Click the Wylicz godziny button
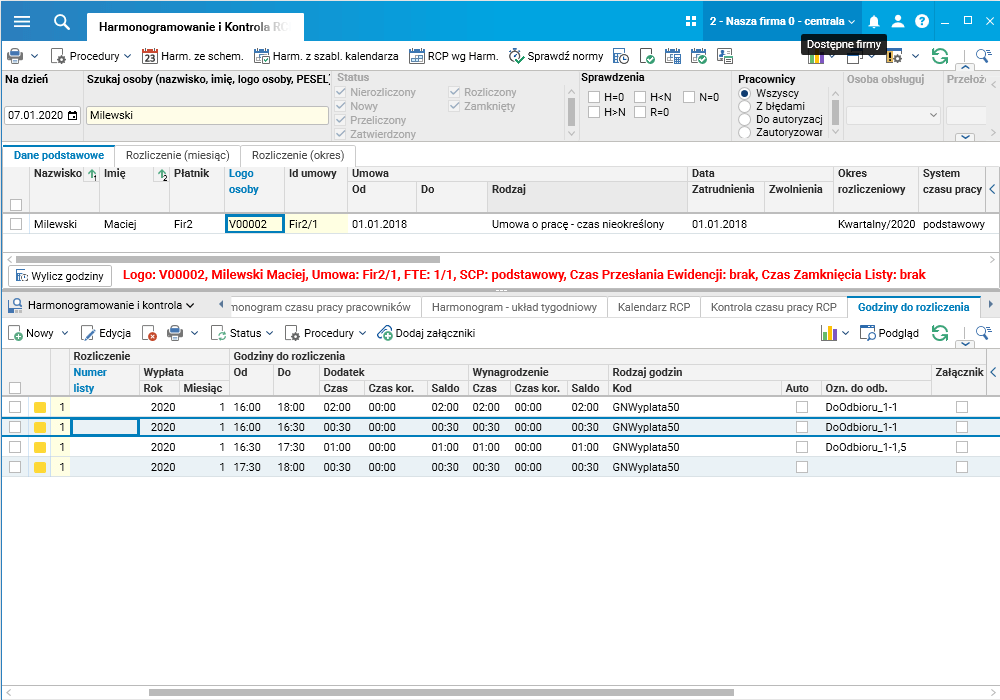The height and width of the screenshot is (700, 1000). [x=59, y=275]
